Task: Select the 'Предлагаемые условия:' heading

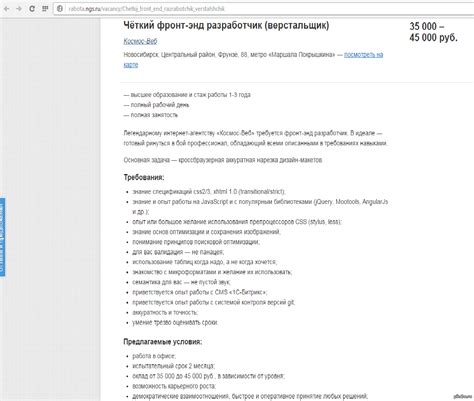Action: 163,342
